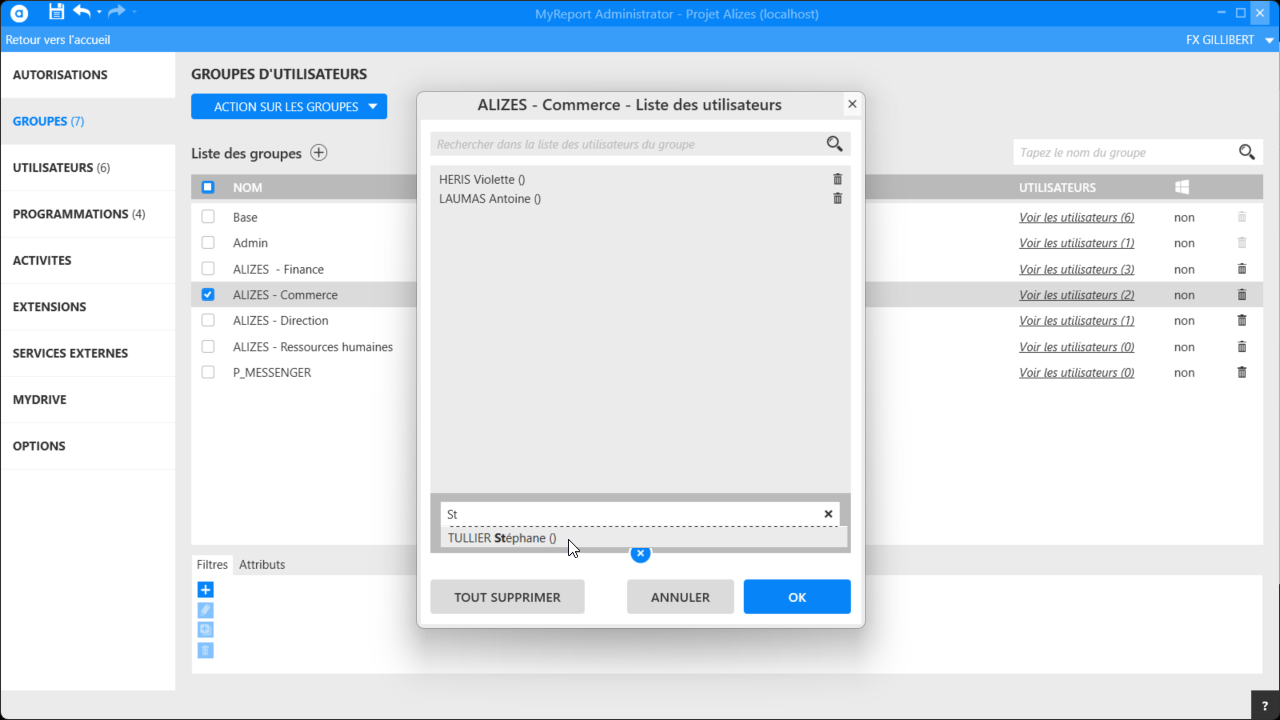Click trash icon for ALIZES - Direction row
This screenshot has width=1280, height=720.
[x=1242, y=321]
